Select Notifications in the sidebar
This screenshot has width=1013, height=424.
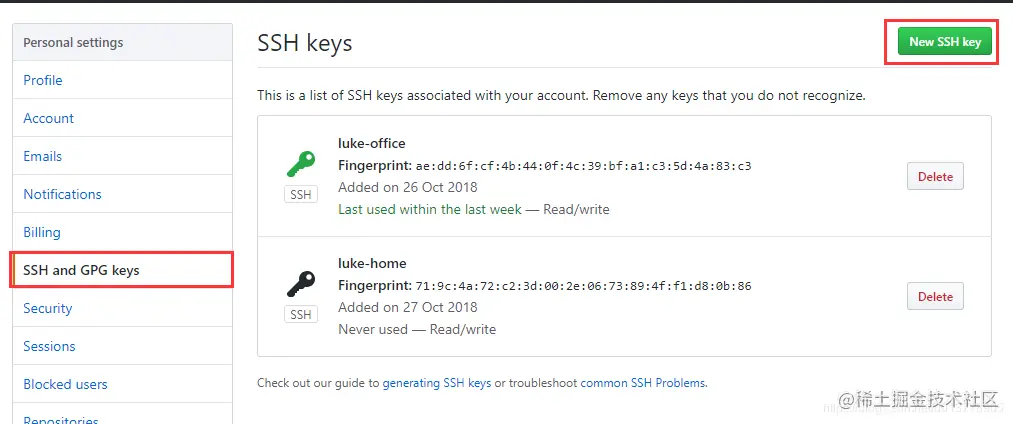(x=62, y=194)
